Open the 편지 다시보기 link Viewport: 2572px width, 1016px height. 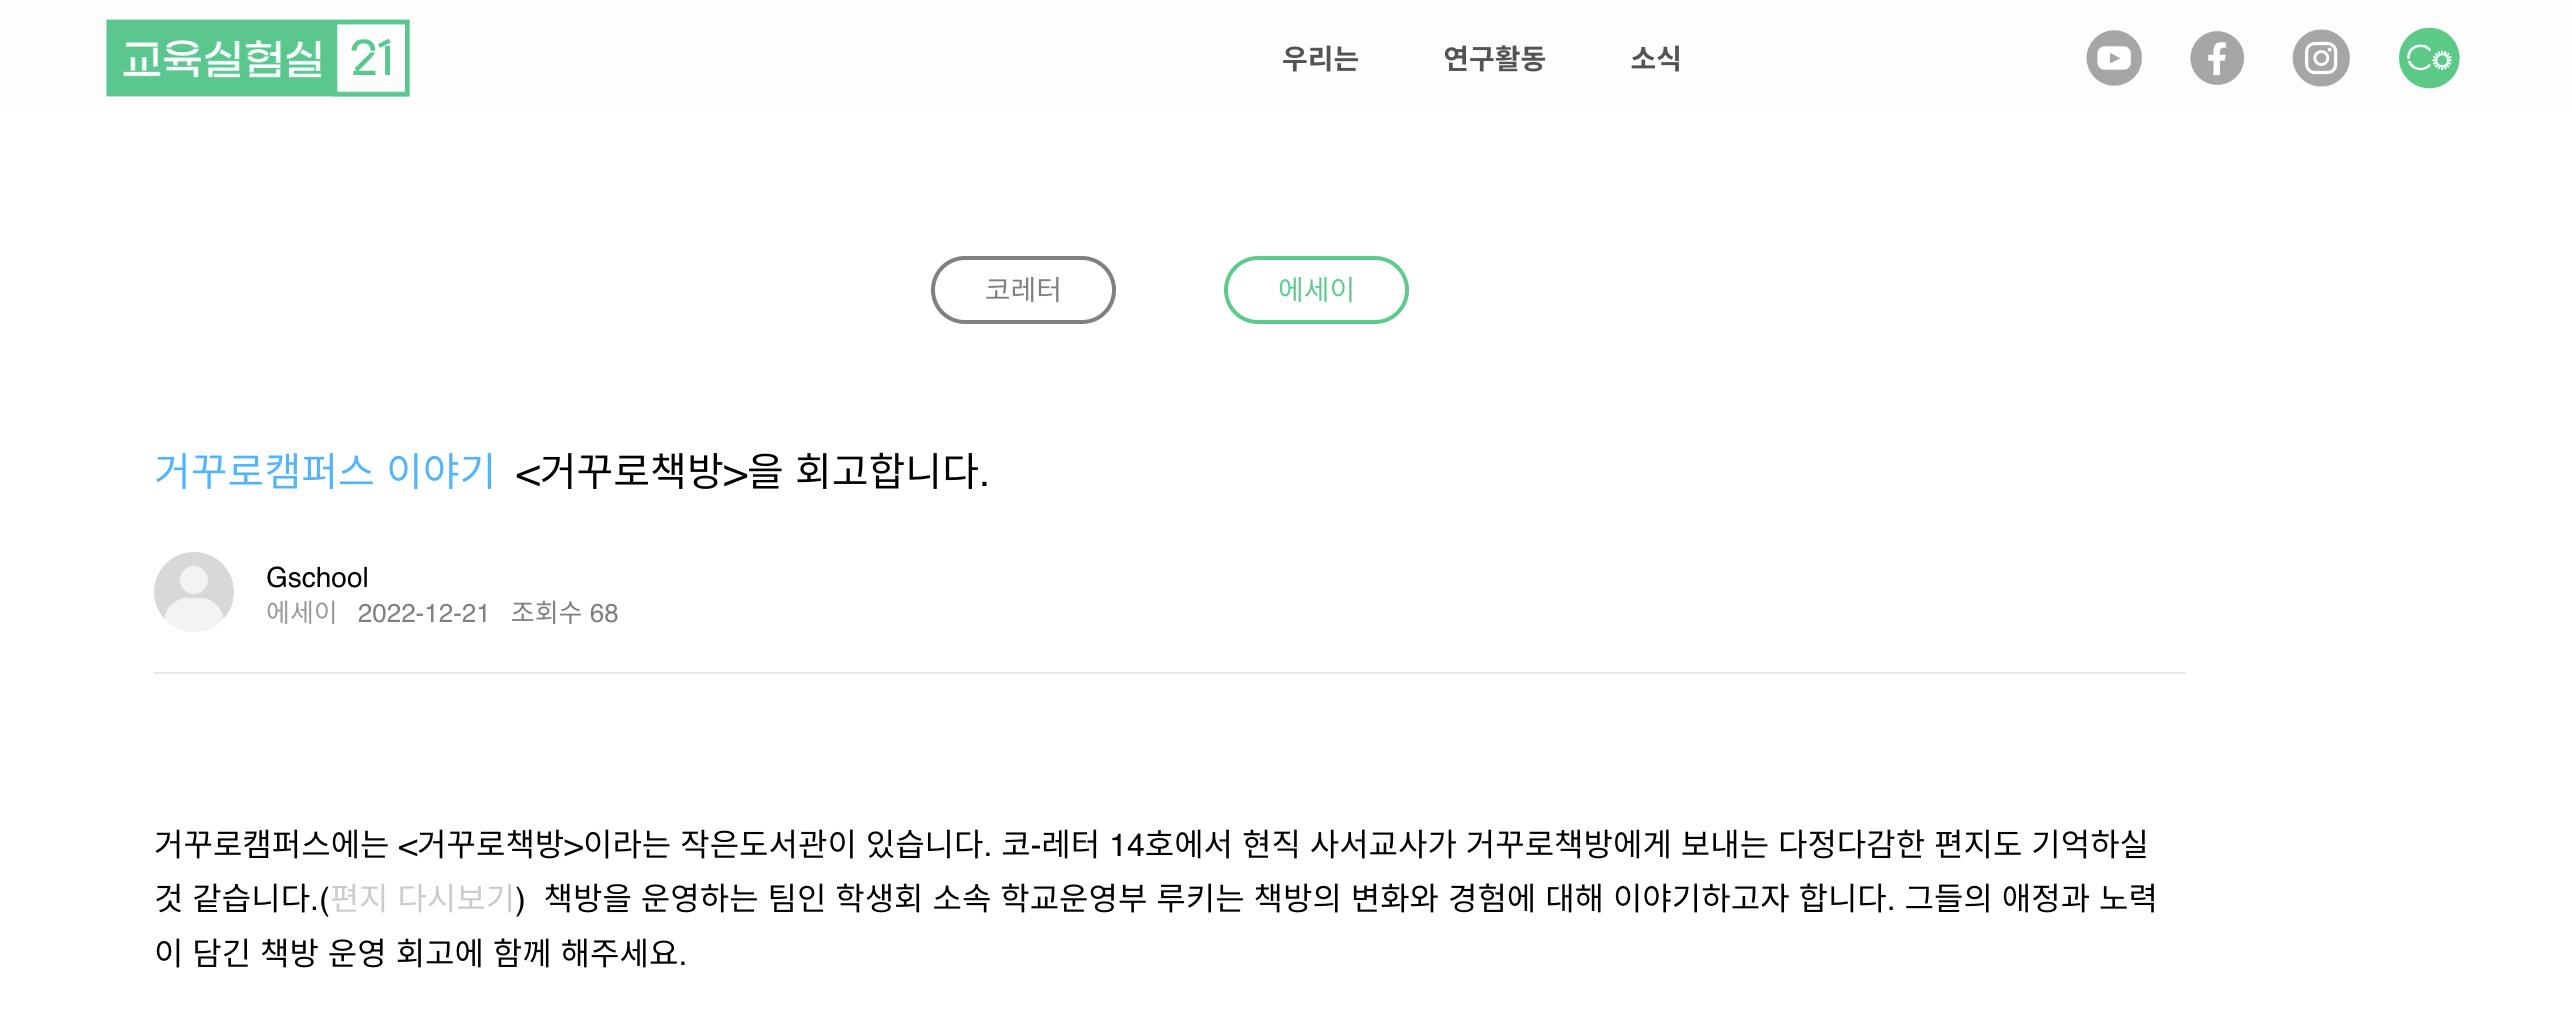coord(422,898)
